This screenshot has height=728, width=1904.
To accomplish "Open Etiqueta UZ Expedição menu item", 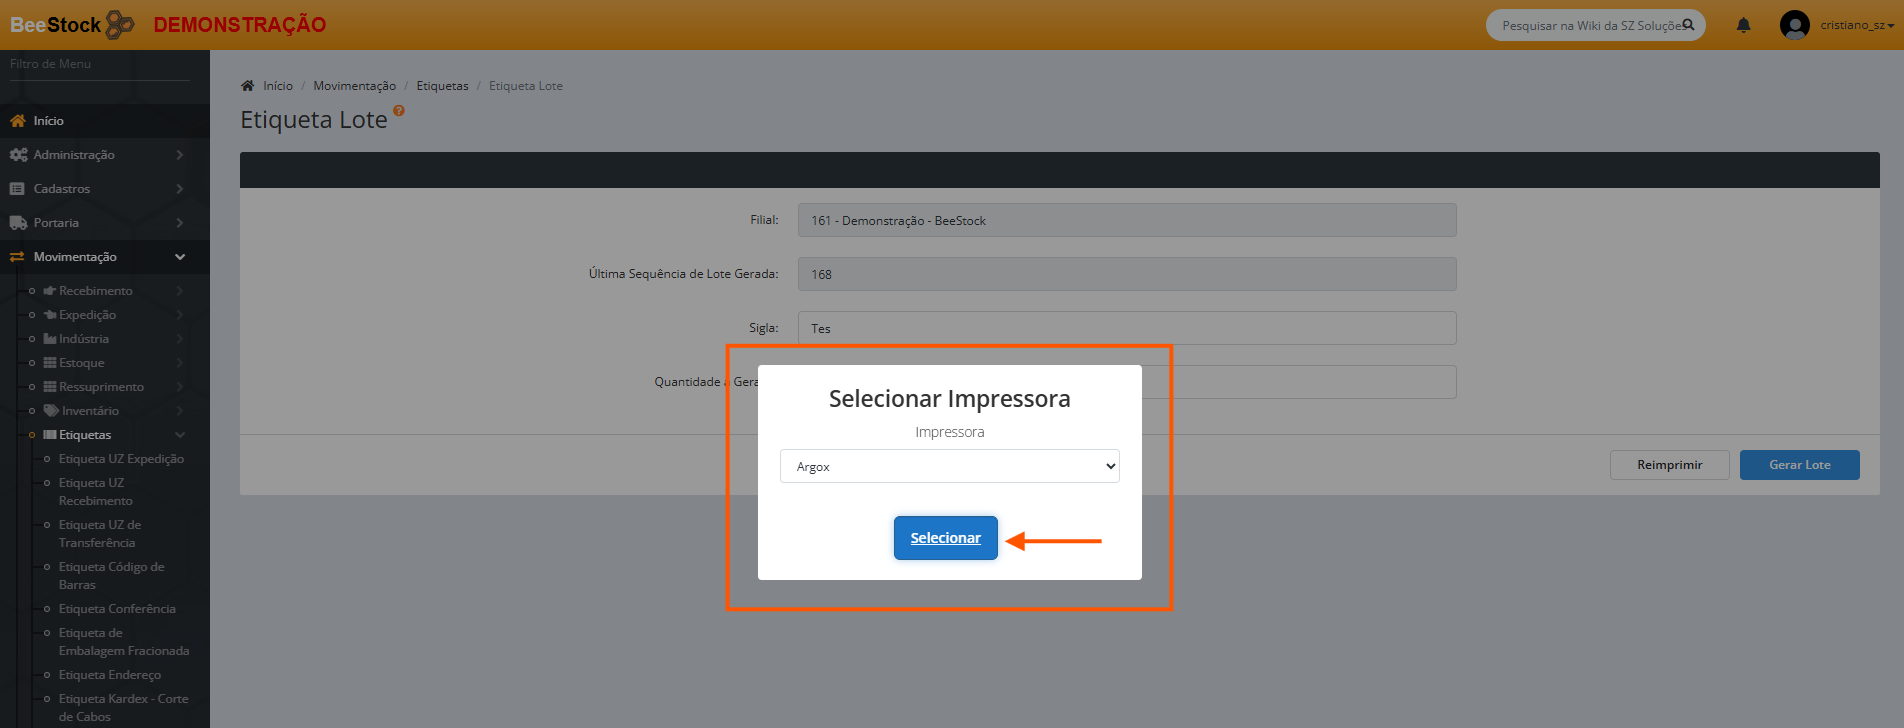I will pyautogui.click(x=121, y=459).
